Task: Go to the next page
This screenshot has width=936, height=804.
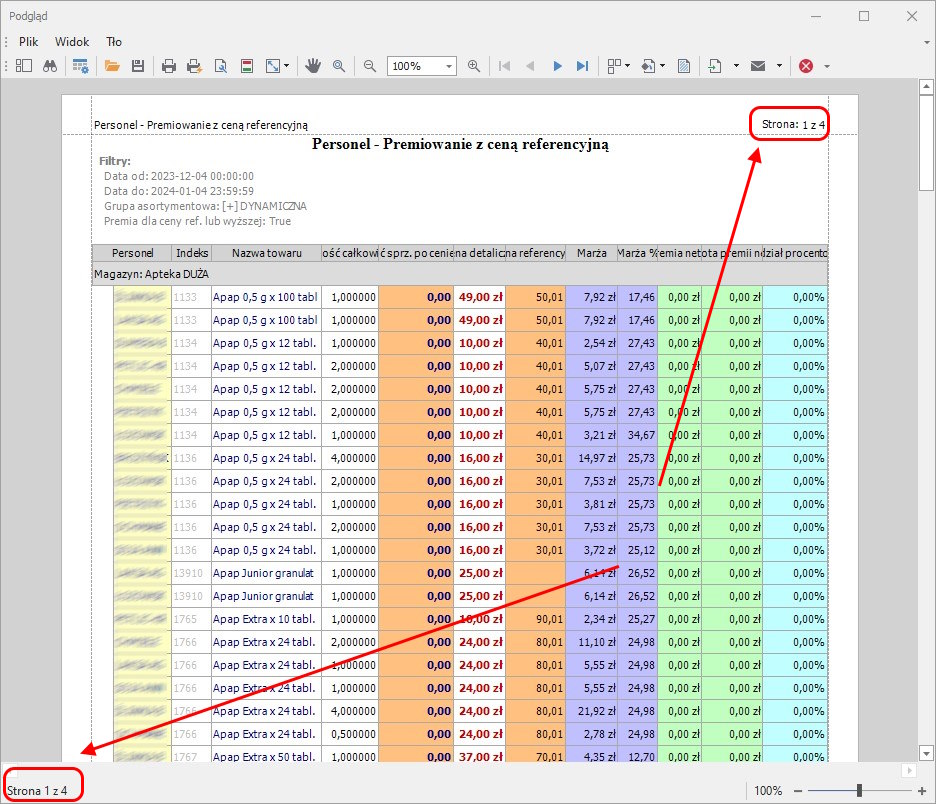Action: (x=557, y=66)
